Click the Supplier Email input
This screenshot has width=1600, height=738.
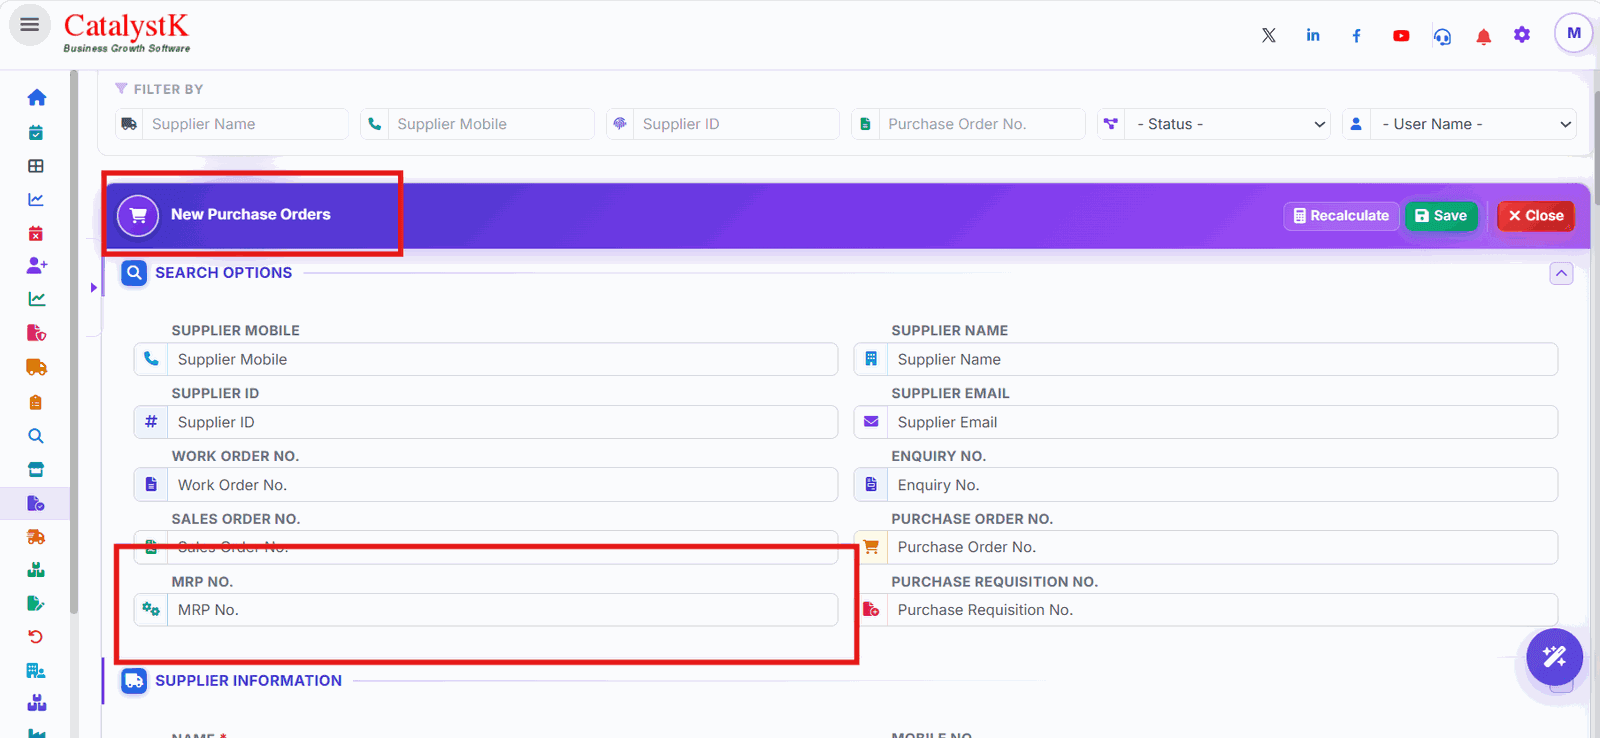1205,422
